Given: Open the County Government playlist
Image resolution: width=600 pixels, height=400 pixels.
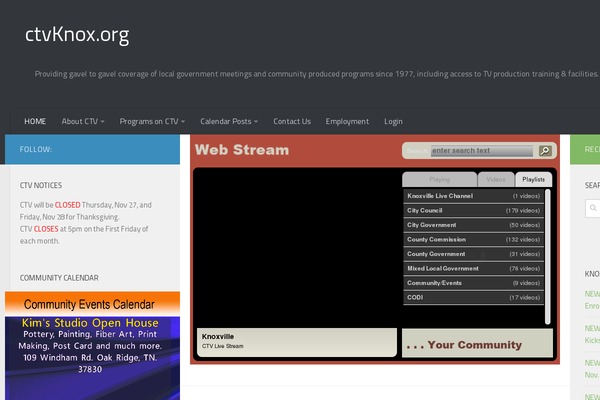Looking at the screenshot, I should pos(473,254).
